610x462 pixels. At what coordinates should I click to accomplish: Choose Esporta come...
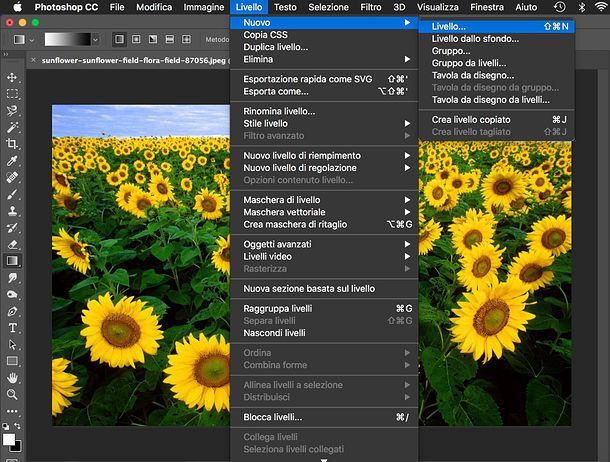coord(324,91)
